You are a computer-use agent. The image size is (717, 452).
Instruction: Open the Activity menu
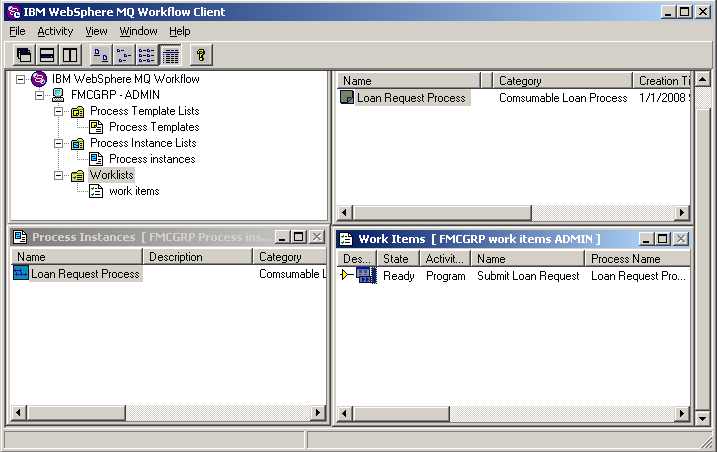click(x=55, y=31)
